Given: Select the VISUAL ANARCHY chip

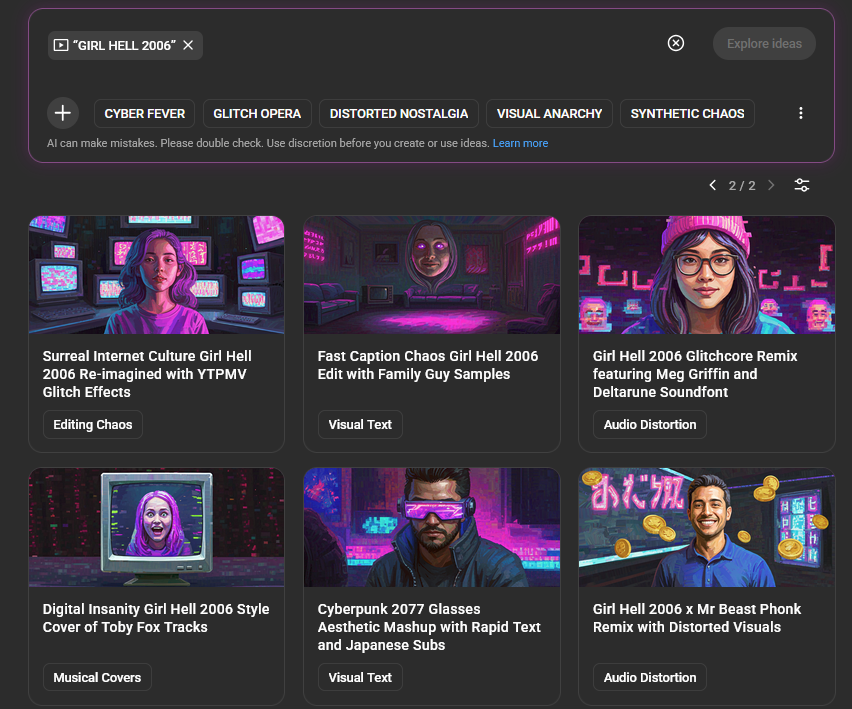Looking at the screenshot, I should 549,114.
